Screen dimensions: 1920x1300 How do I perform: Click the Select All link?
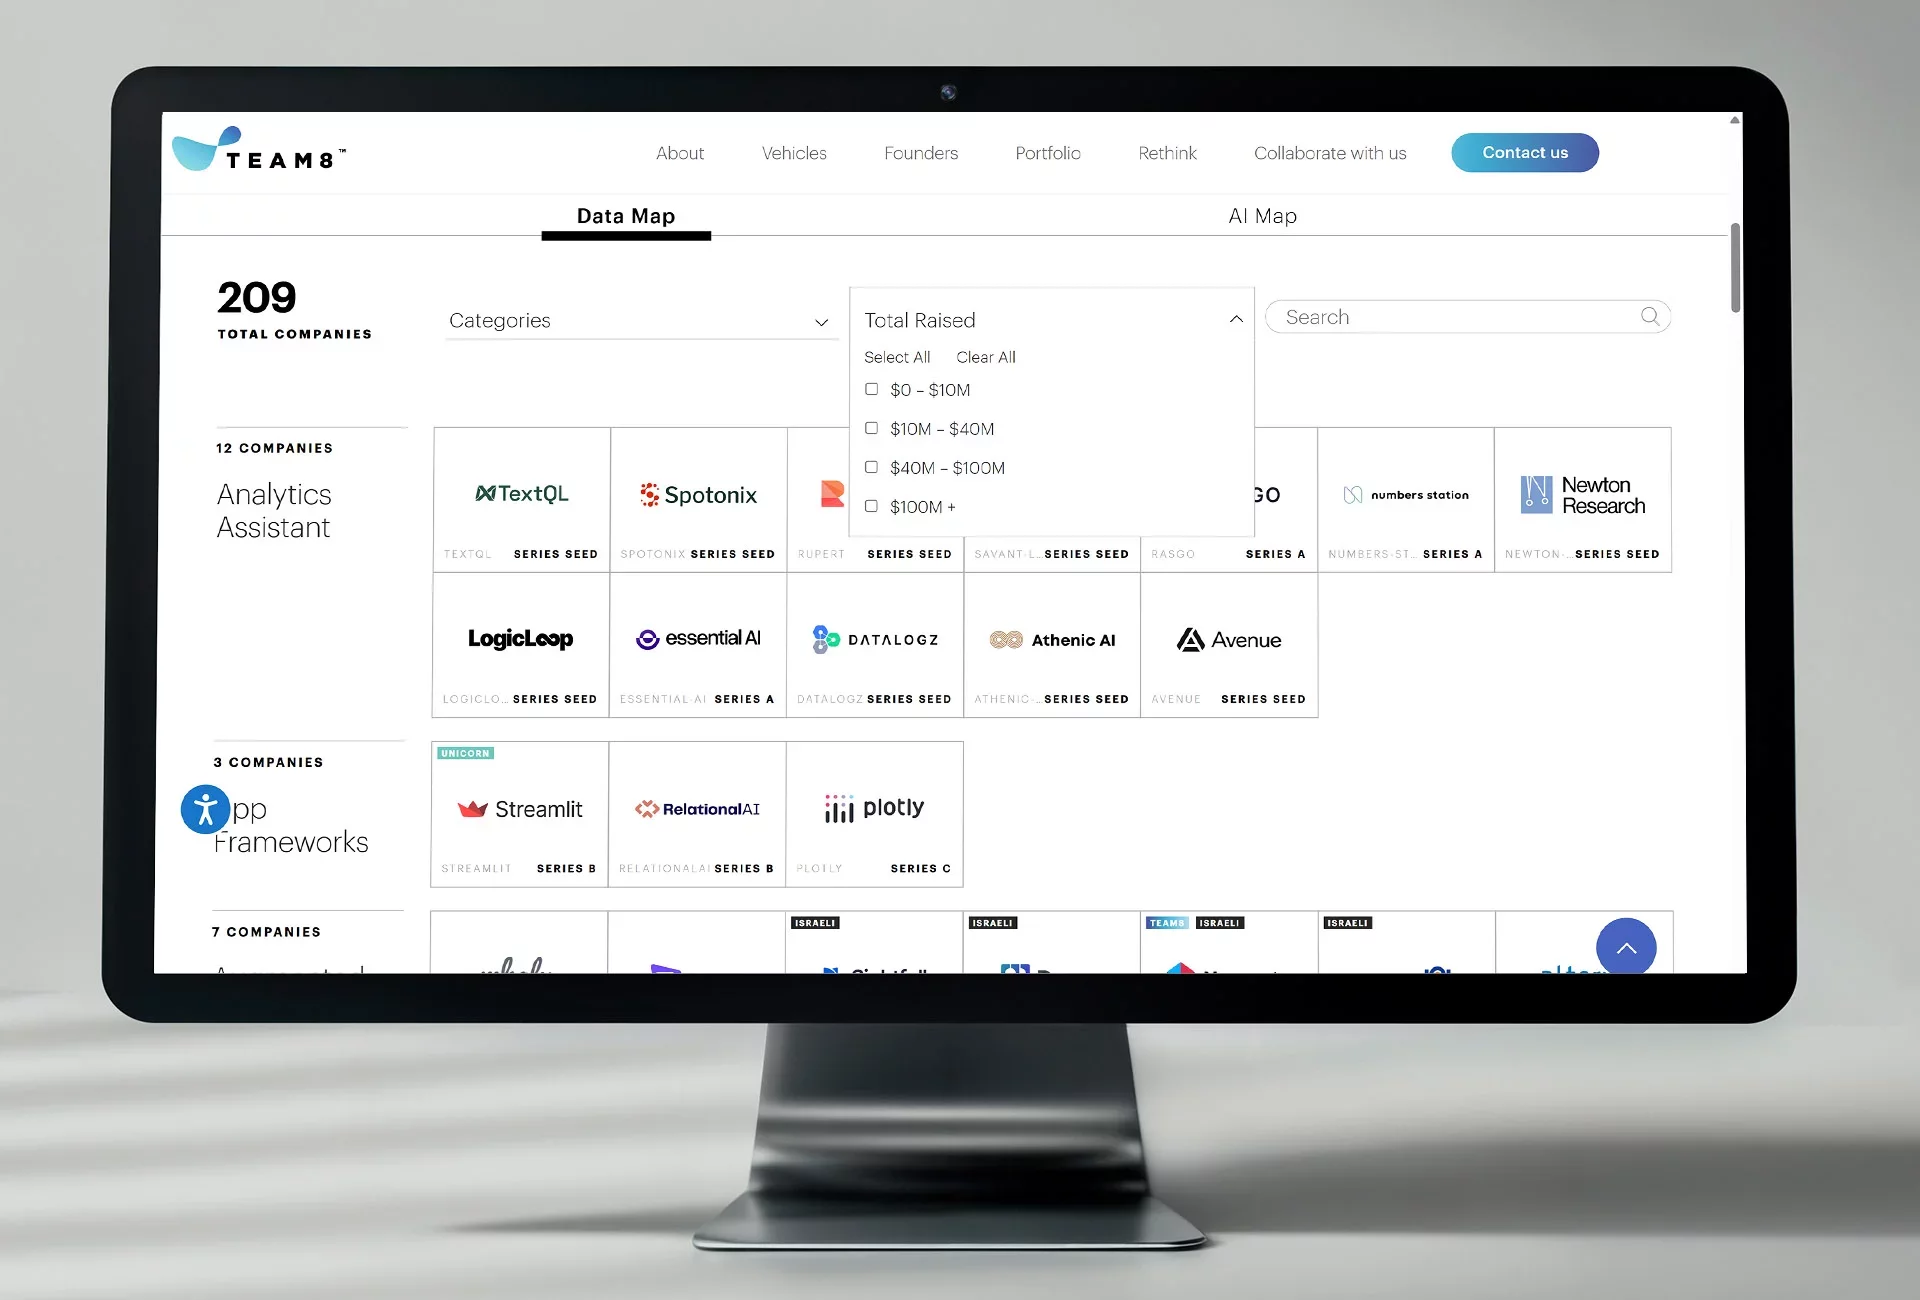[x=896, y=357]
